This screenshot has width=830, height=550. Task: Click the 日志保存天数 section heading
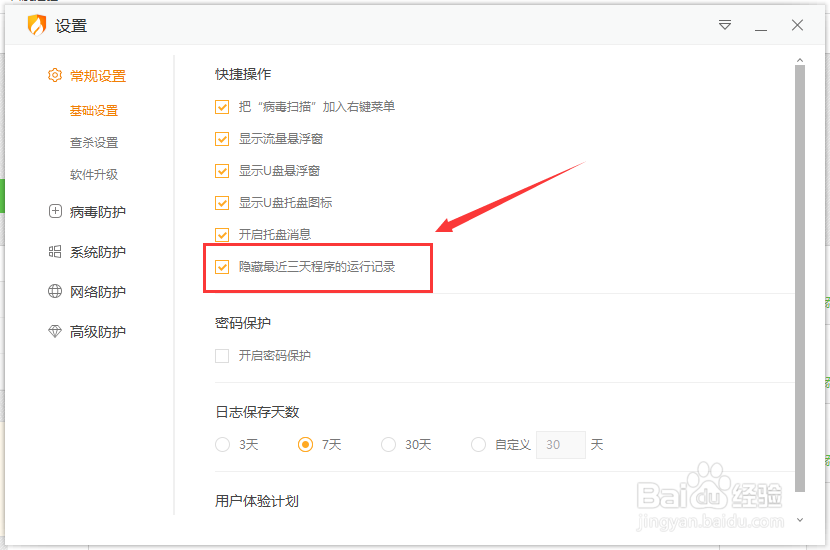coord(257,412)
